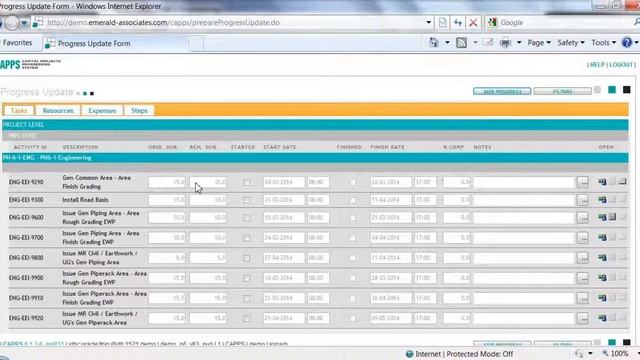Open resources icon for ENG-EEI-9600 row
This screenshot has height=360, width=640.
tap(602, 217)
